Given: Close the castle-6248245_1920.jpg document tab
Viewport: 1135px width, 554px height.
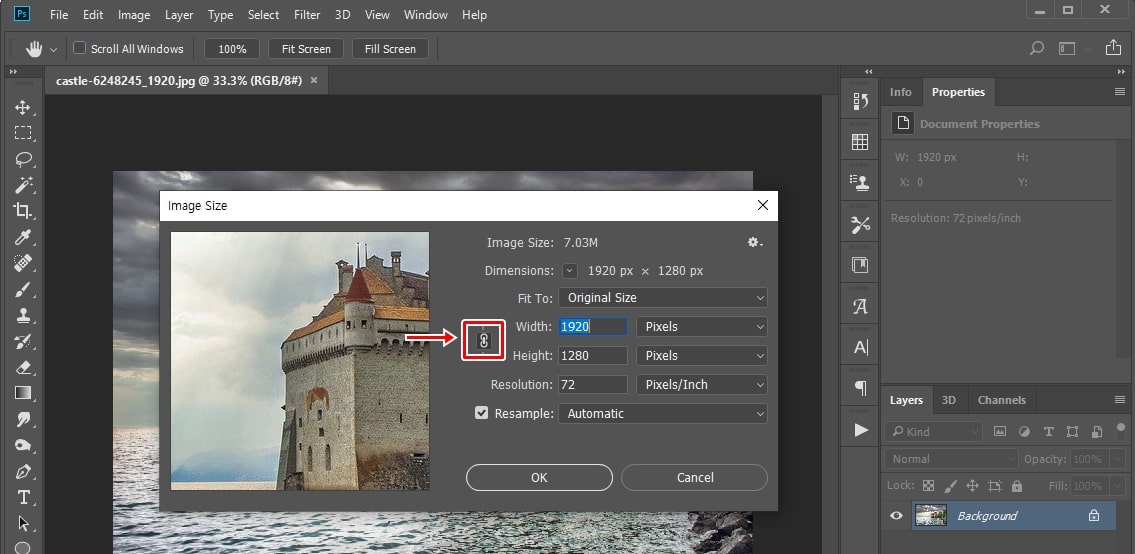Looking at the screenshot, I should [313, 80].
